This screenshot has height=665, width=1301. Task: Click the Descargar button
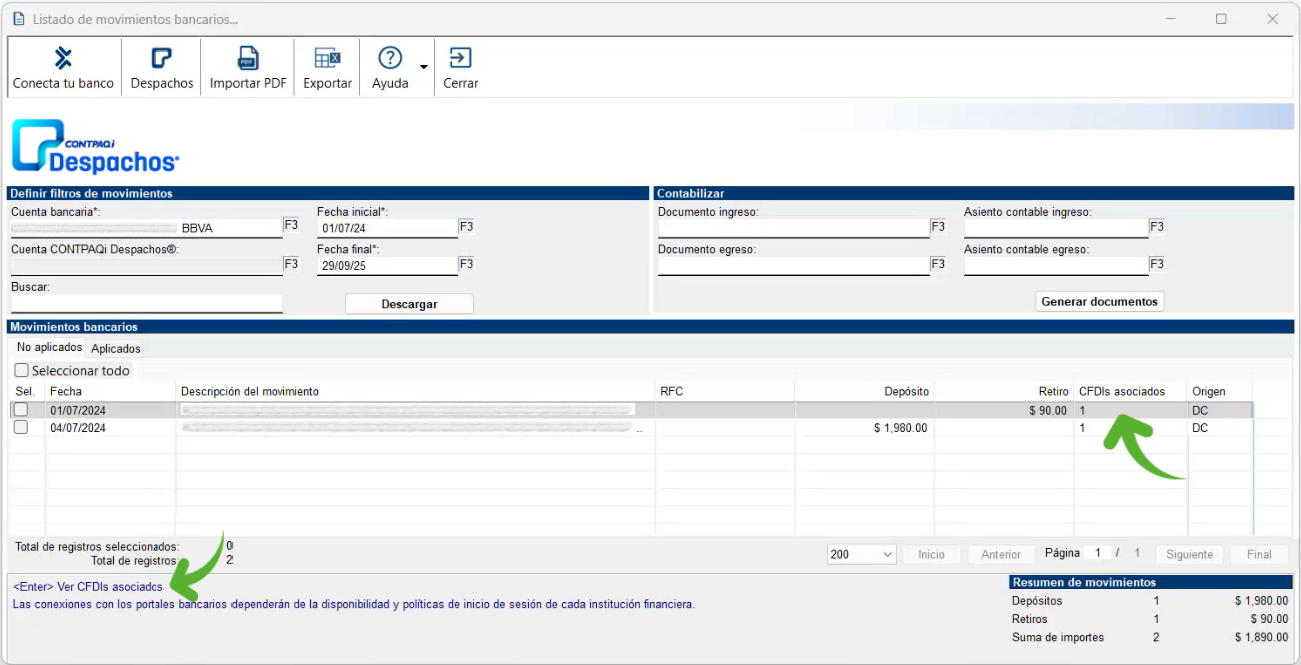(409, 304)
